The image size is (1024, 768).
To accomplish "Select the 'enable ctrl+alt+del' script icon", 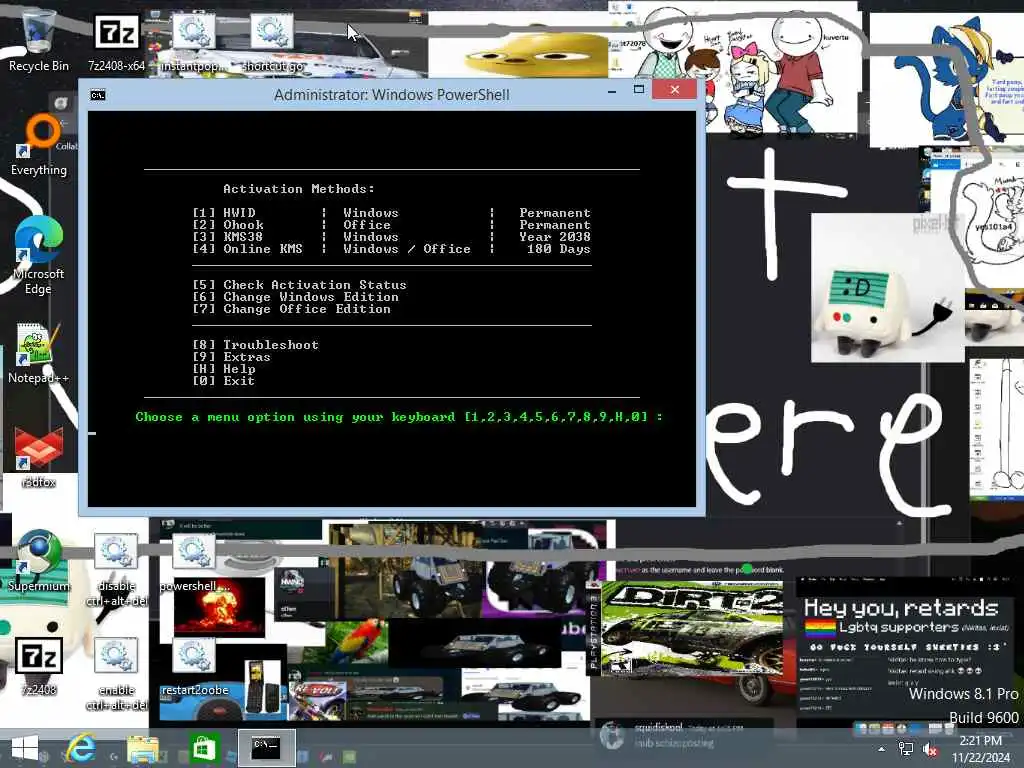I will pyautogui.click(x=116, y=674).
